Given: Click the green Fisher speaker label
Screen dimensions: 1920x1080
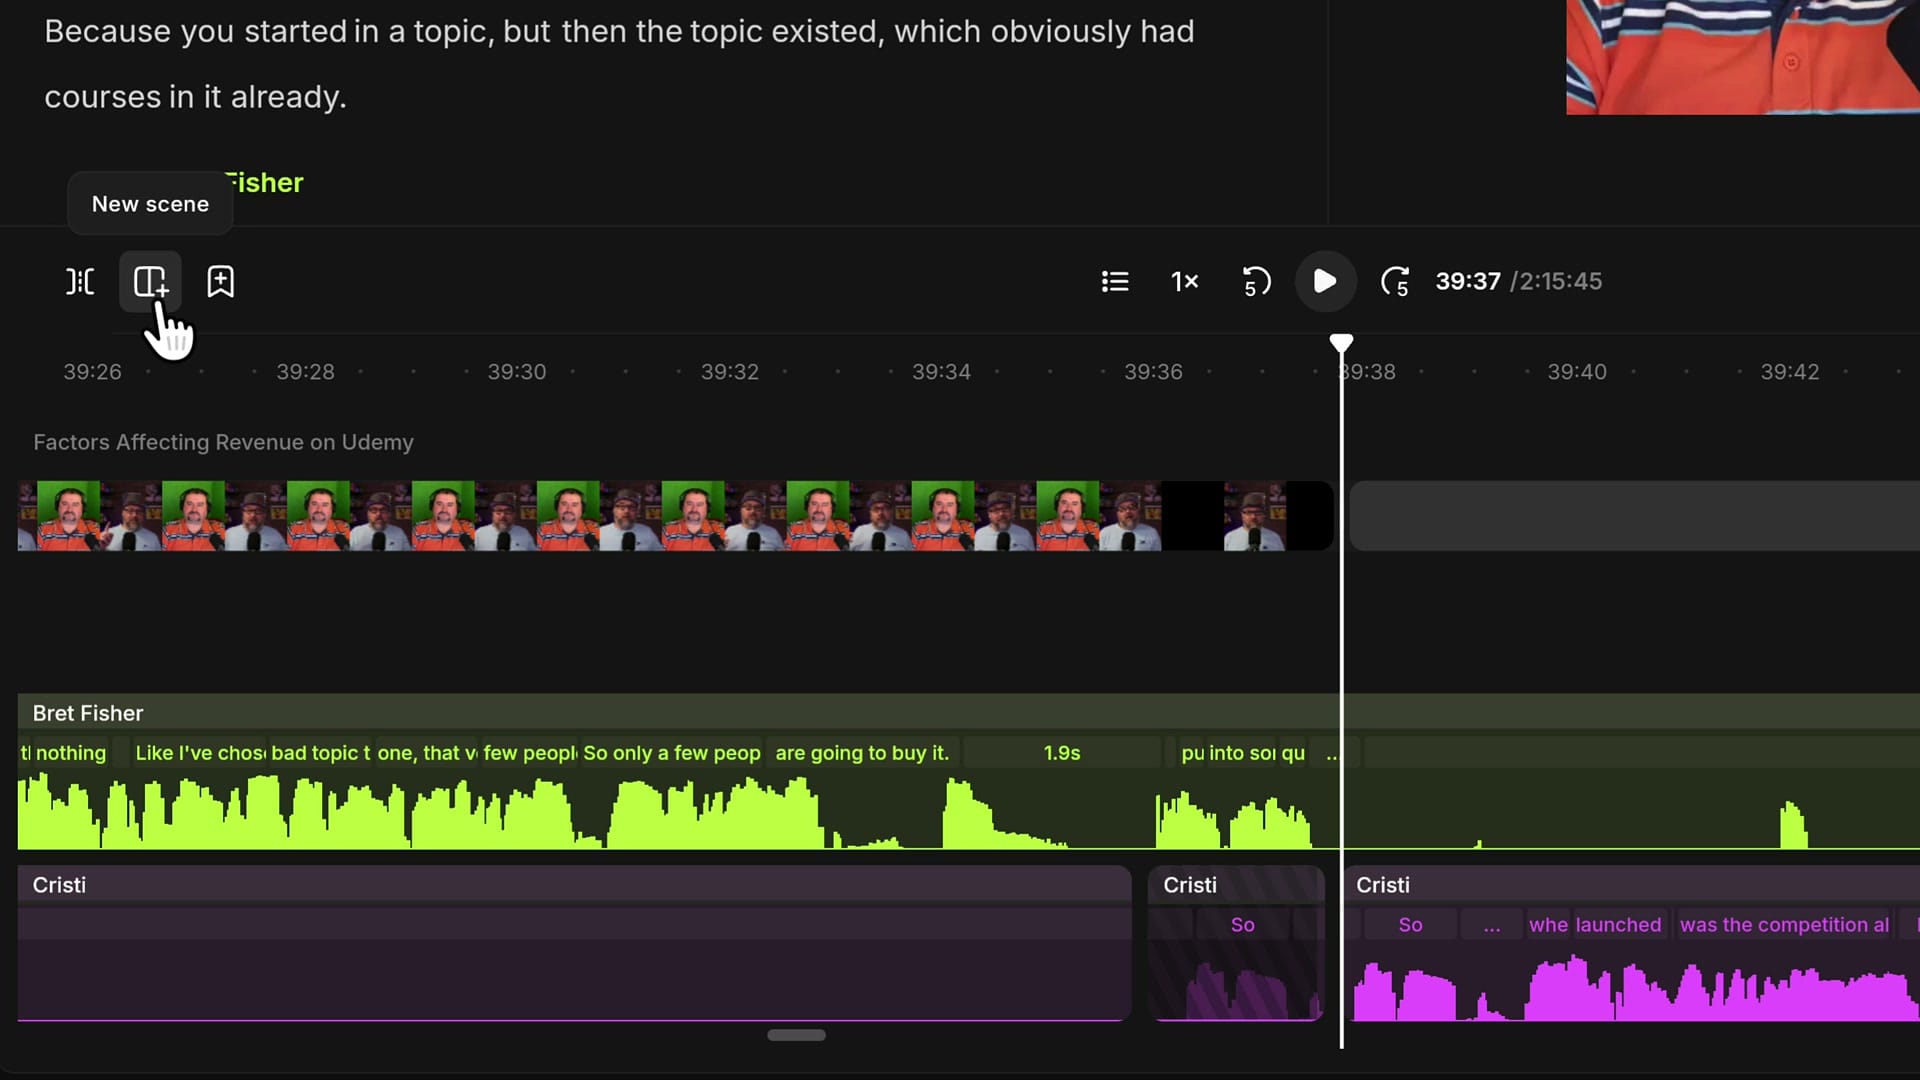Looking at the screenshot, I should 266,183.
